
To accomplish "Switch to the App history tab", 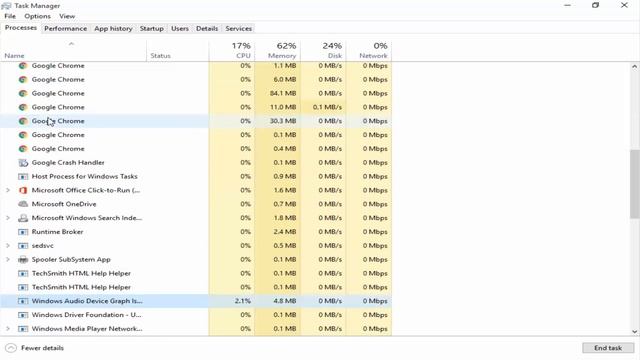I will point(113,29).
